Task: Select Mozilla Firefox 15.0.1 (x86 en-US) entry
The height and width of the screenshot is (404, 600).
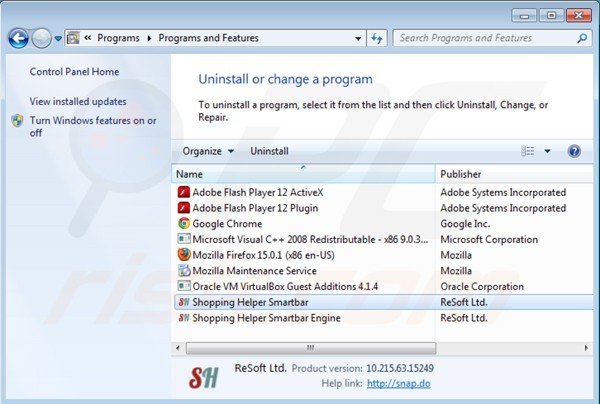Action: click(x=263, y=255)
